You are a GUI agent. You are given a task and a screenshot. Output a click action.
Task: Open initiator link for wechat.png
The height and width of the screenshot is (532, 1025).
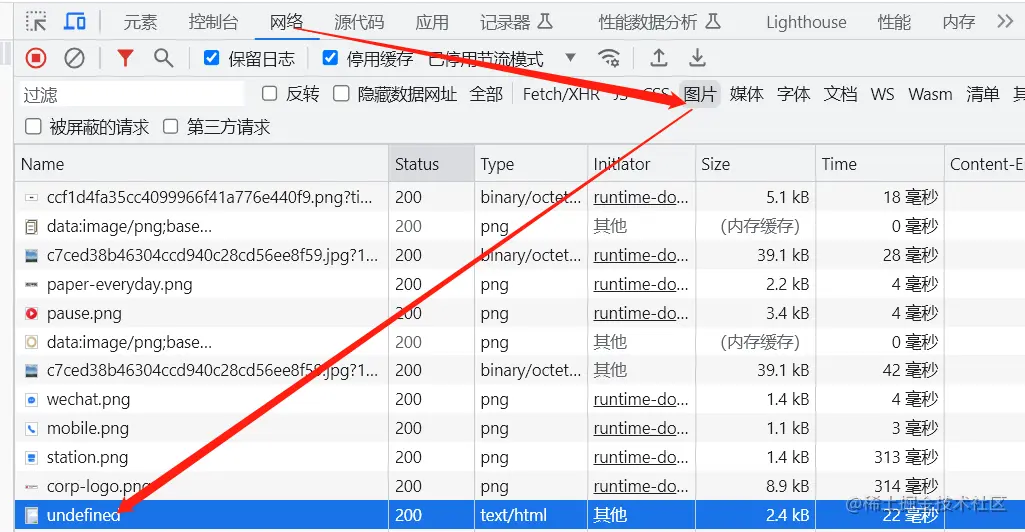pyautogui.click(x=641, y=399)
